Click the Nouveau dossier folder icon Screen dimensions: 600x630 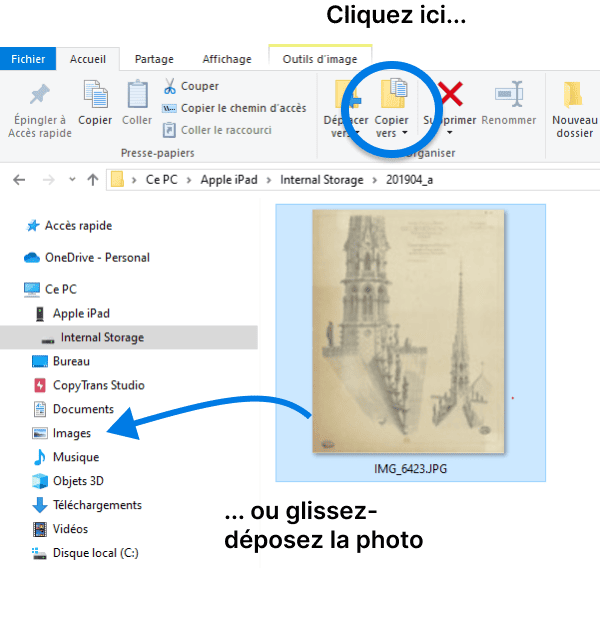[573, 95]
